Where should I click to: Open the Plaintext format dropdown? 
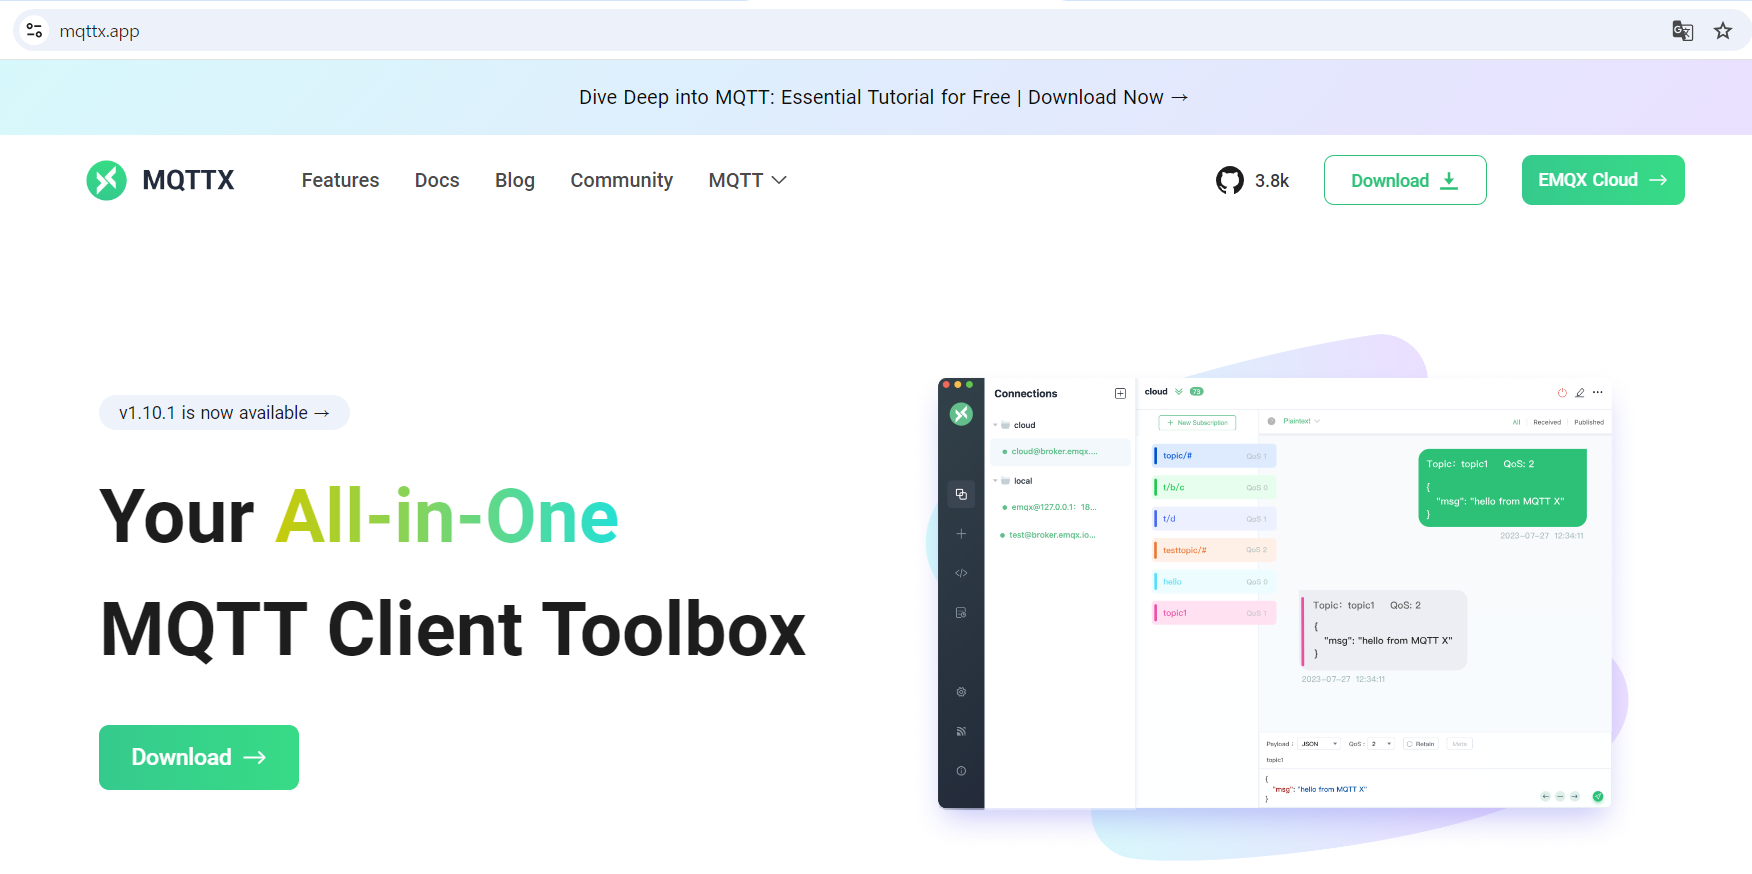(1301, 421)
